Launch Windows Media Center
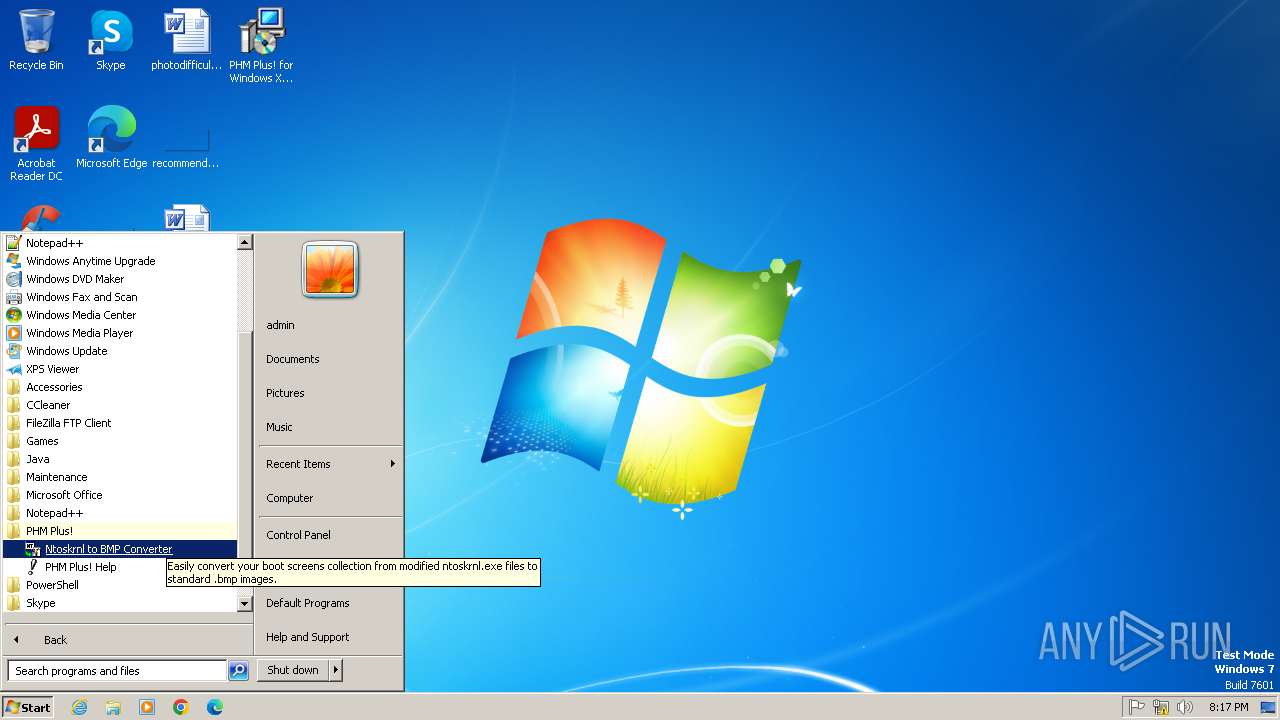 pyautogui.click(x=120, y=315)
